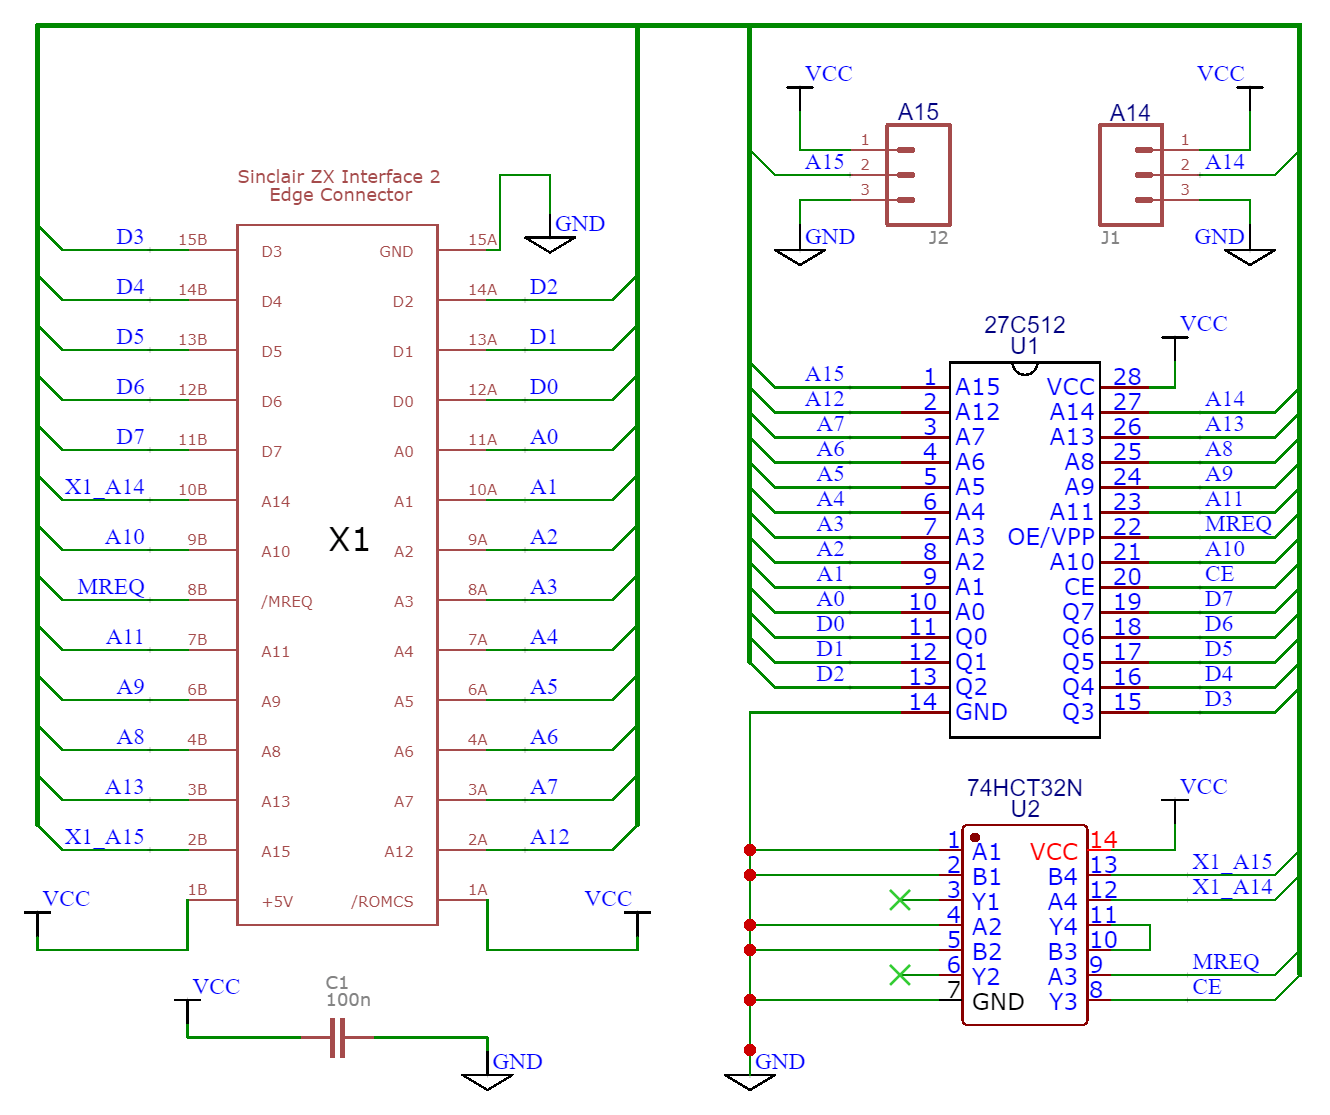Select the 27C512 EPROM symbol U1
The height and width of the screenshot is (1115, 1330).
[1023, 550]
